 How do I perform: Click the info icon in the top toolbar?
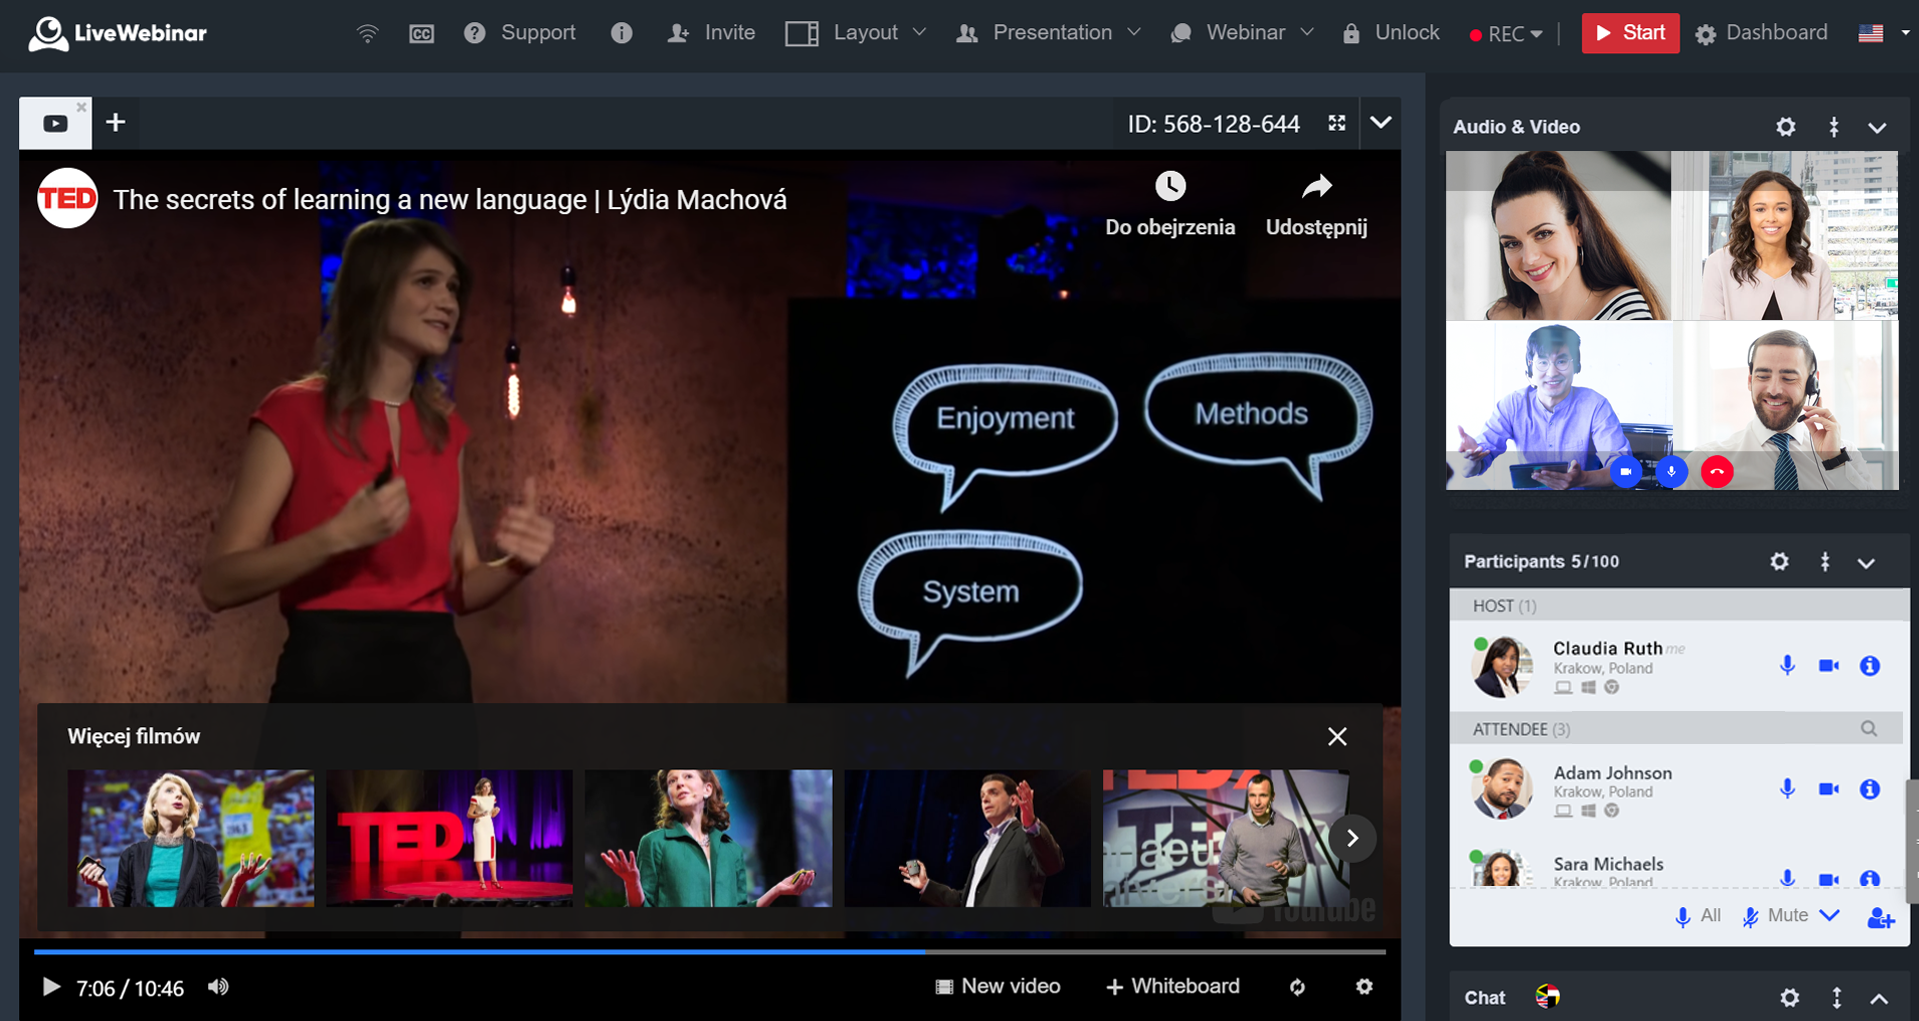tap(622, 33)
